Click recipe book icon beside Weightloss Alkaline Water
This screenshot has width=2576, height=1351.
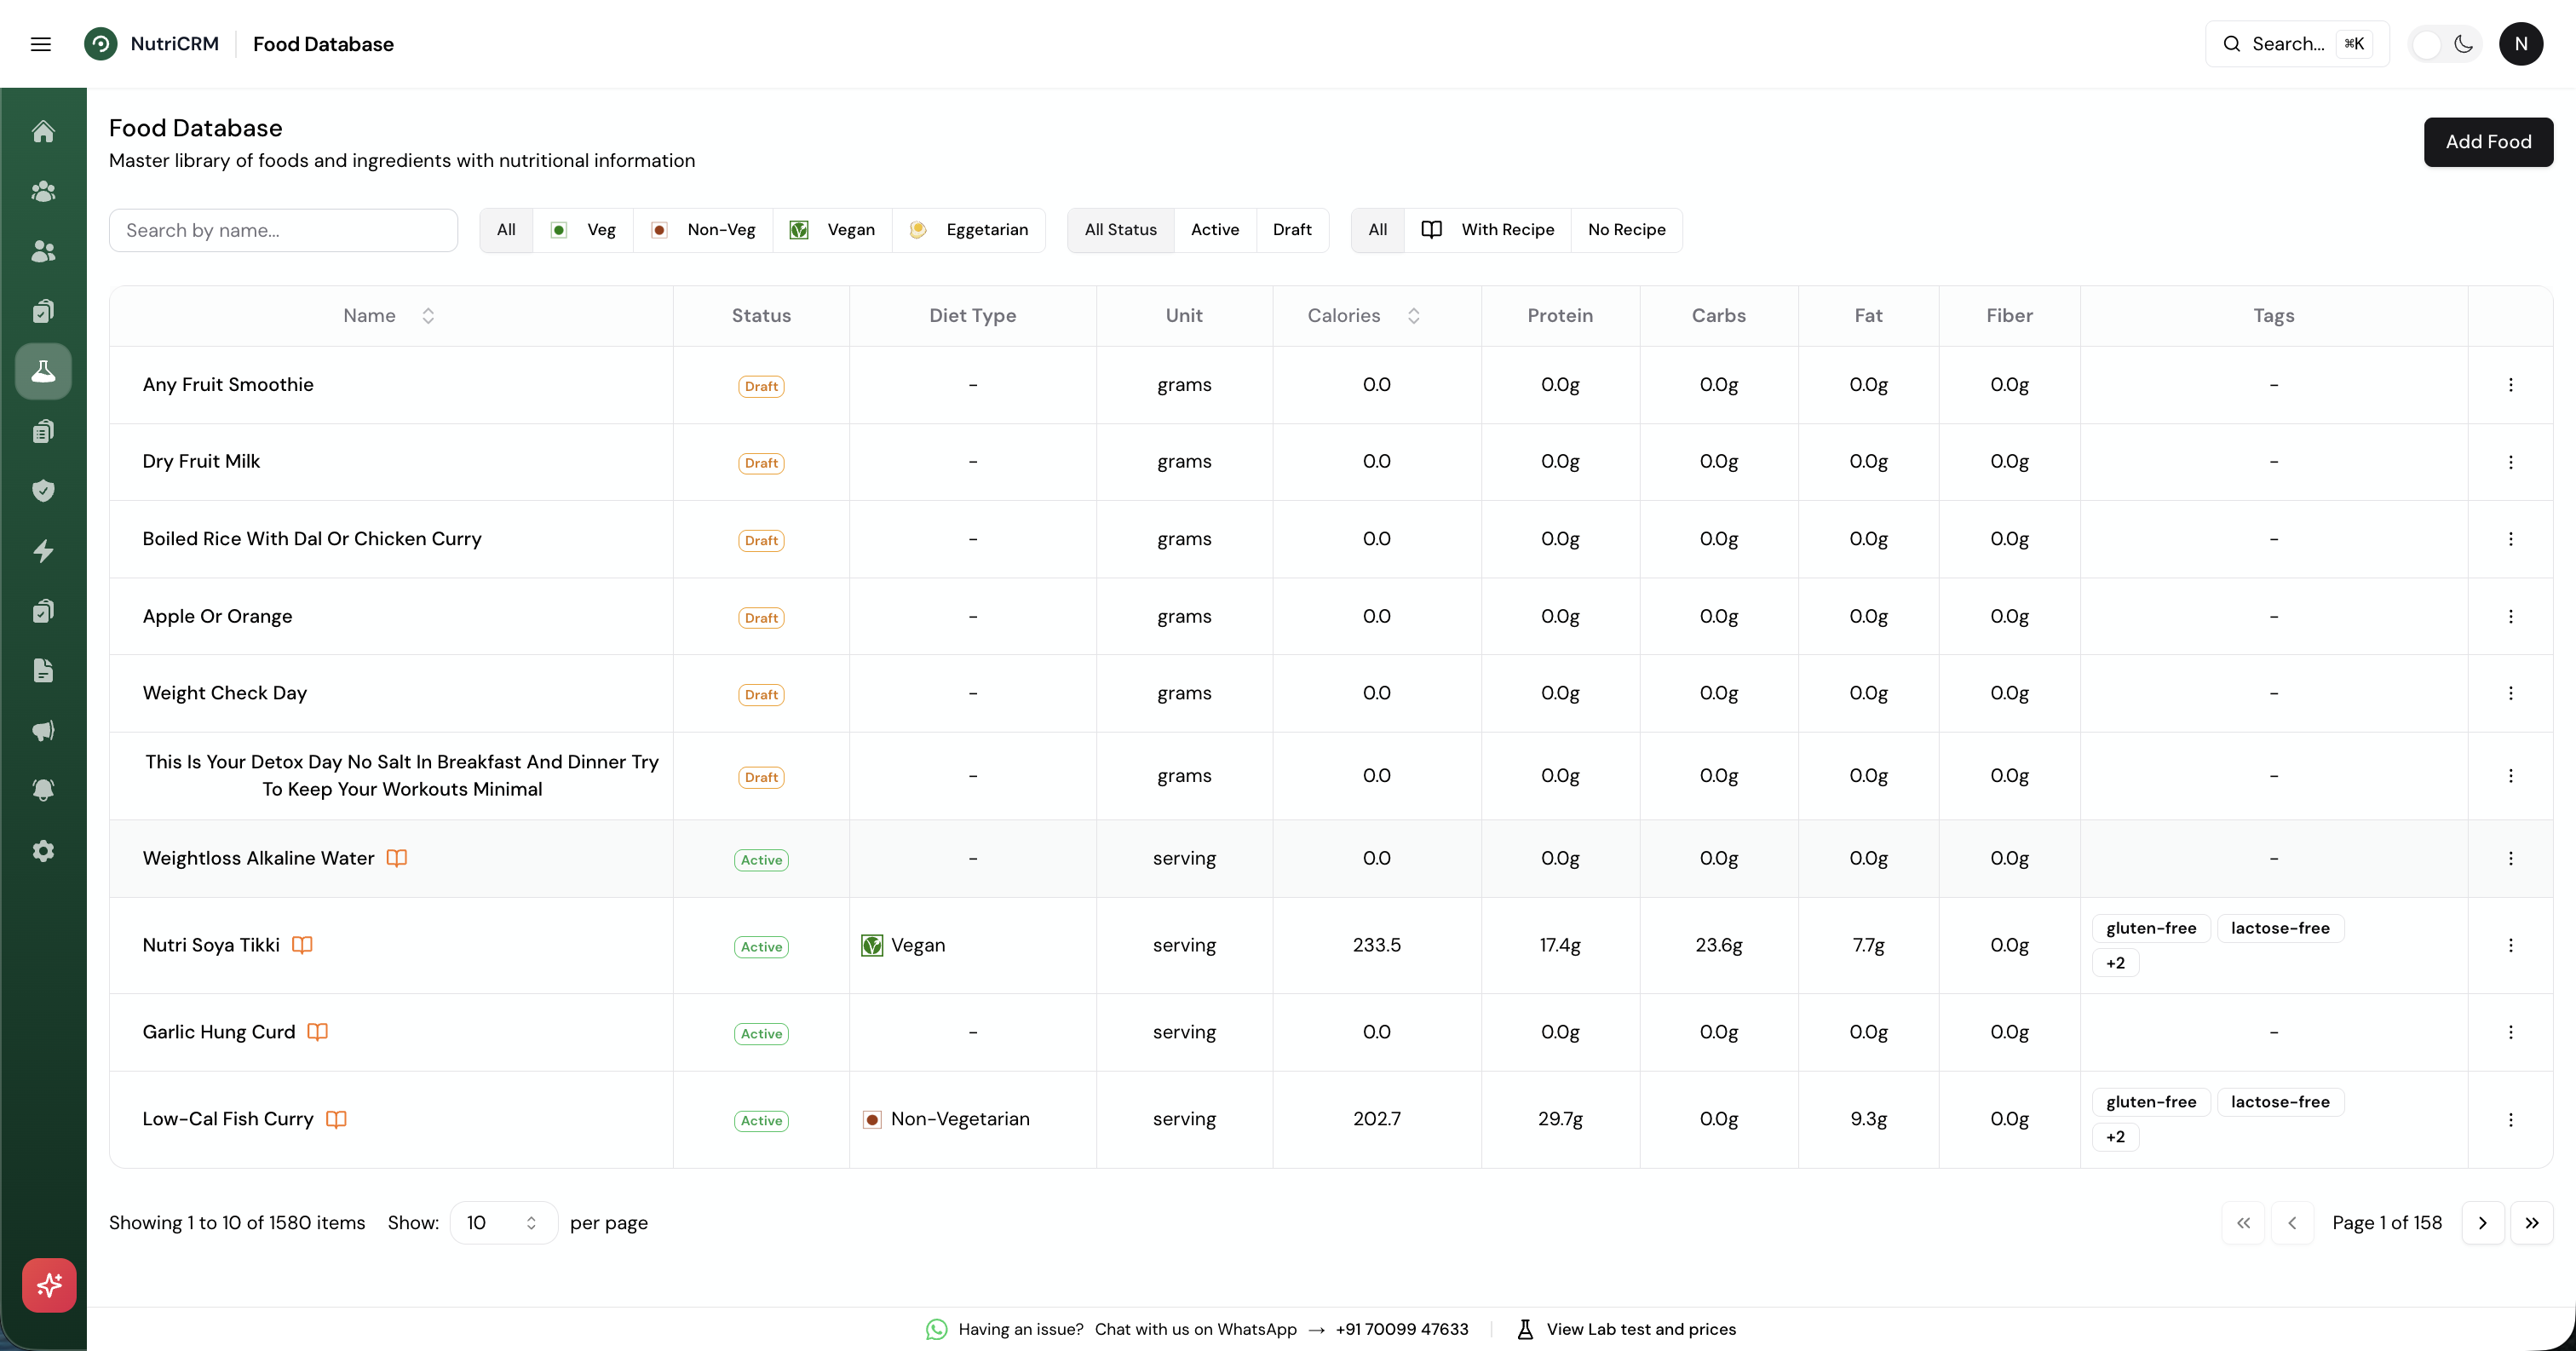click(x=397, y=858)
